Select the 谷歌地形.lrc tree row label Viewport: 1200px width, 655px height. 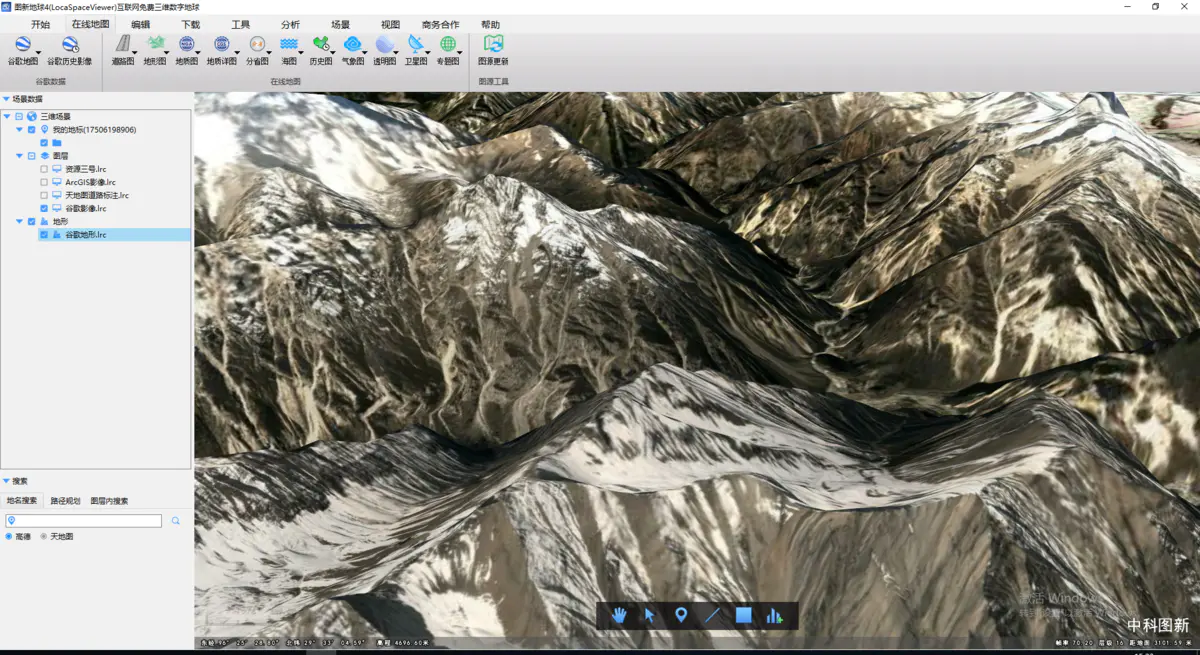[86, 234]
